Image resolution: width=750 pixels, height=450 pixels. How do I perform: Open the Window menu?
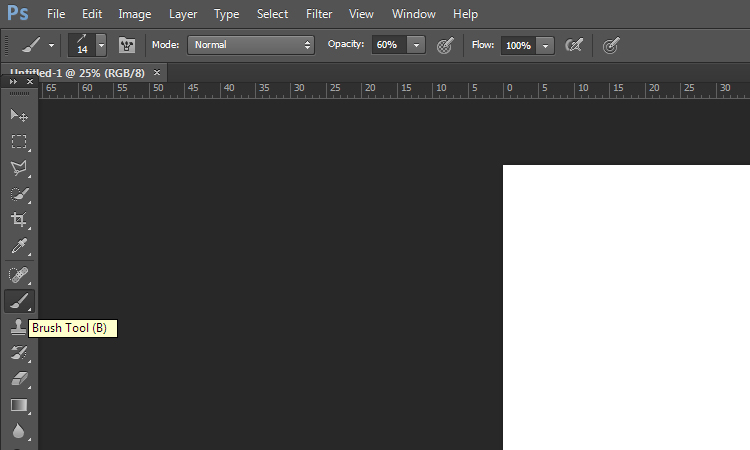414,14
